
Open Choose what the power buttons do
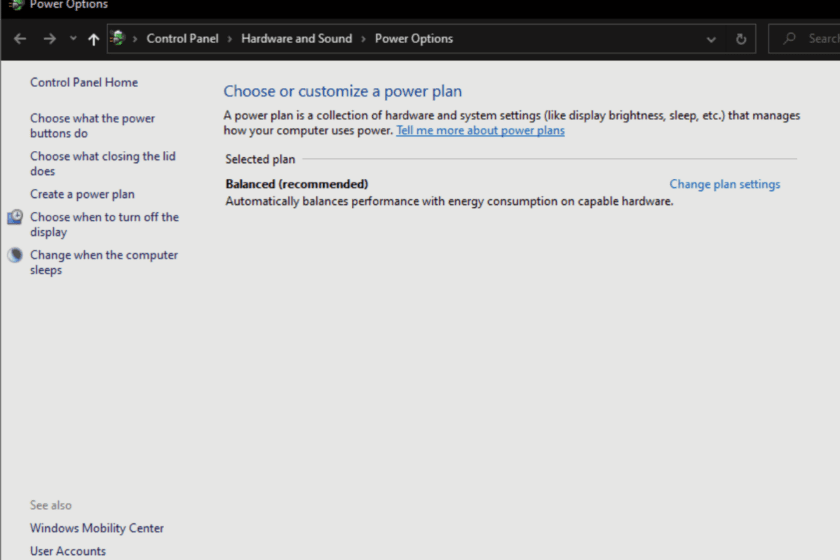pos(92,125)
